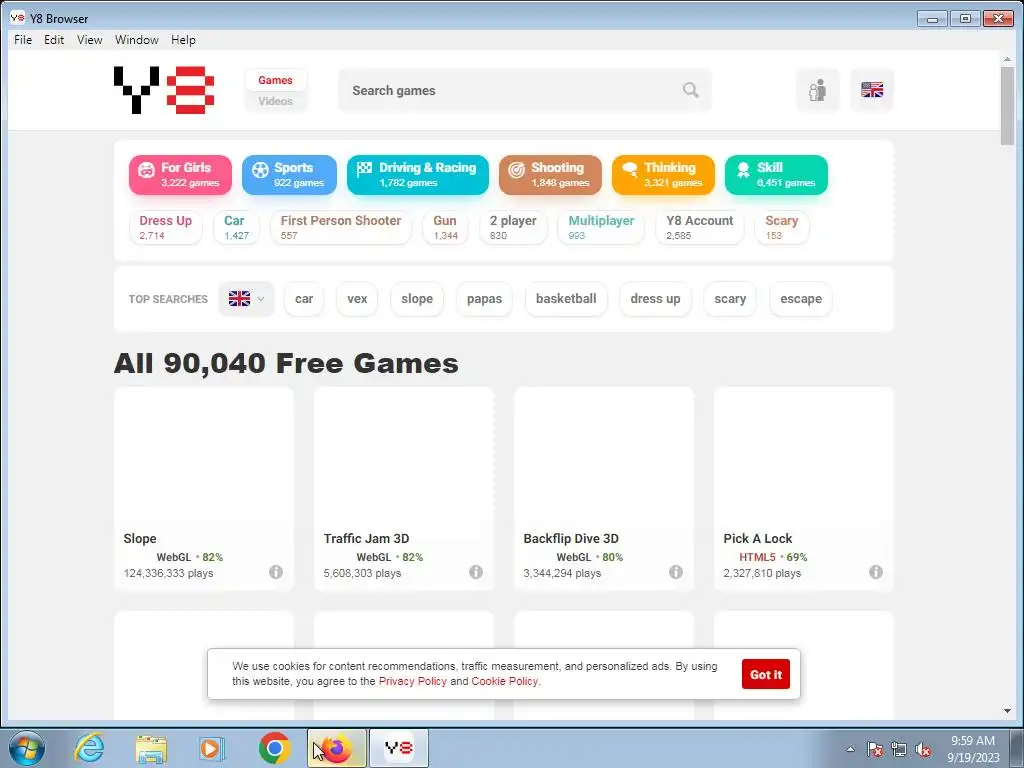1024x768 pixels.
Task: Open the Slope game title
Action: 140,538
